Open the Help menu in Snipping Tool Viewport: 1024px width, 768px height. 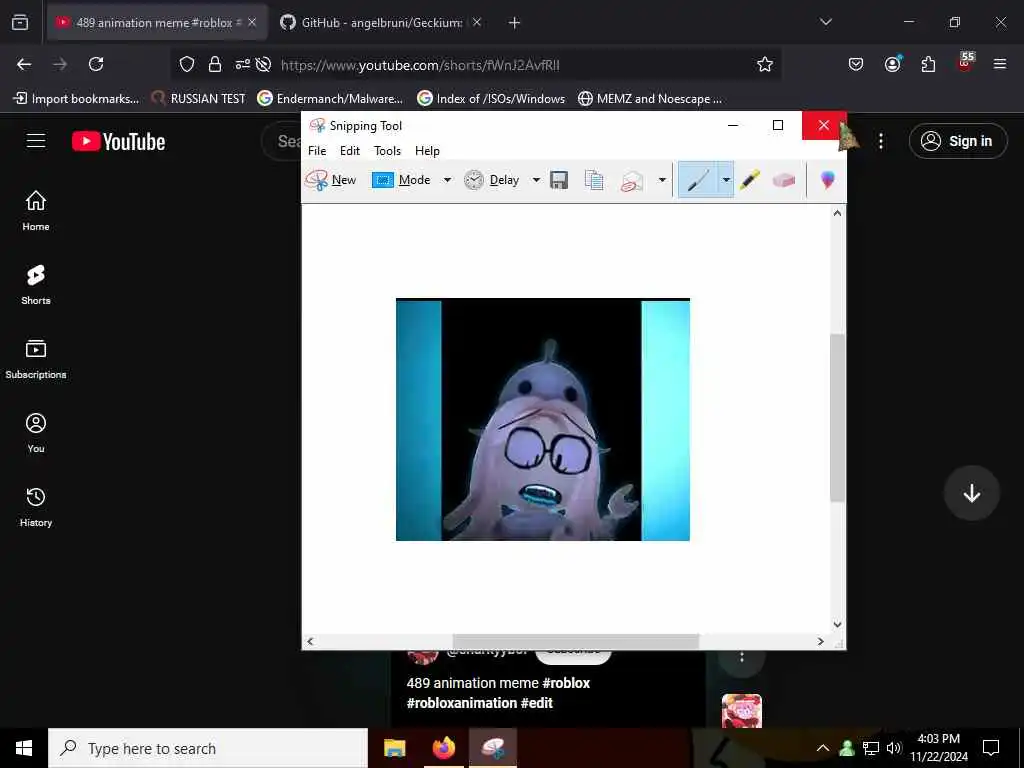pyautogui.click(x=427, y=151)
